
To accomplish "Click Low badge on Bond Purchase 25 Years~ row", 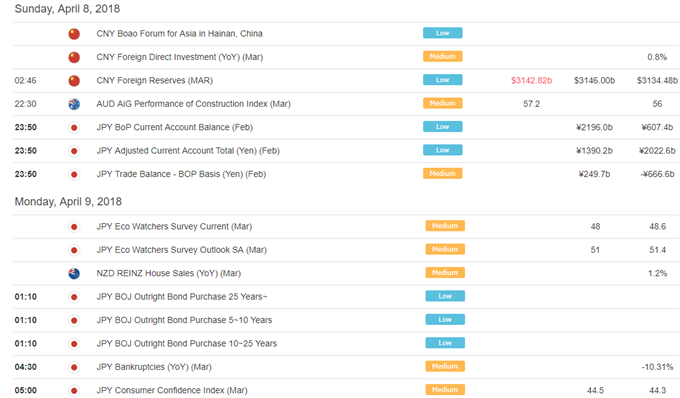I will coord(445,296).
